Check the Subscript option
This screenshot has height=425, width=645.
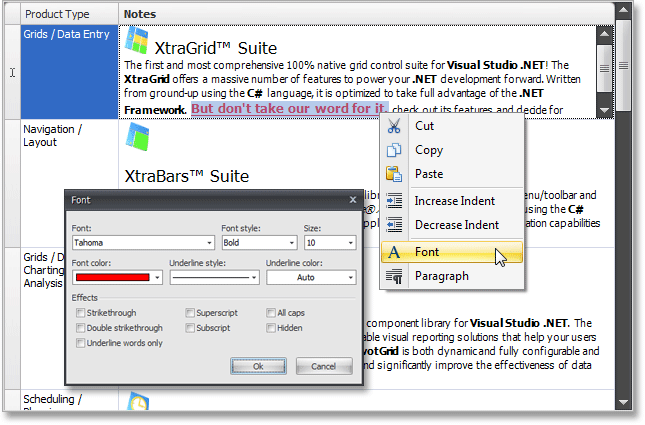coord(190,328)
